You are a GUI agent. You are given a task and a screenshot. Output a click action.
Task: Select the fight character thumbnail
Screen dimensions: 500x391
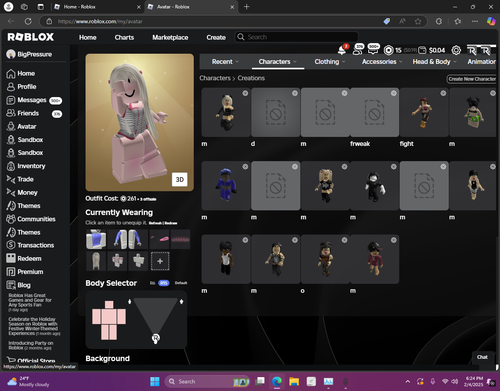(424, 112)
